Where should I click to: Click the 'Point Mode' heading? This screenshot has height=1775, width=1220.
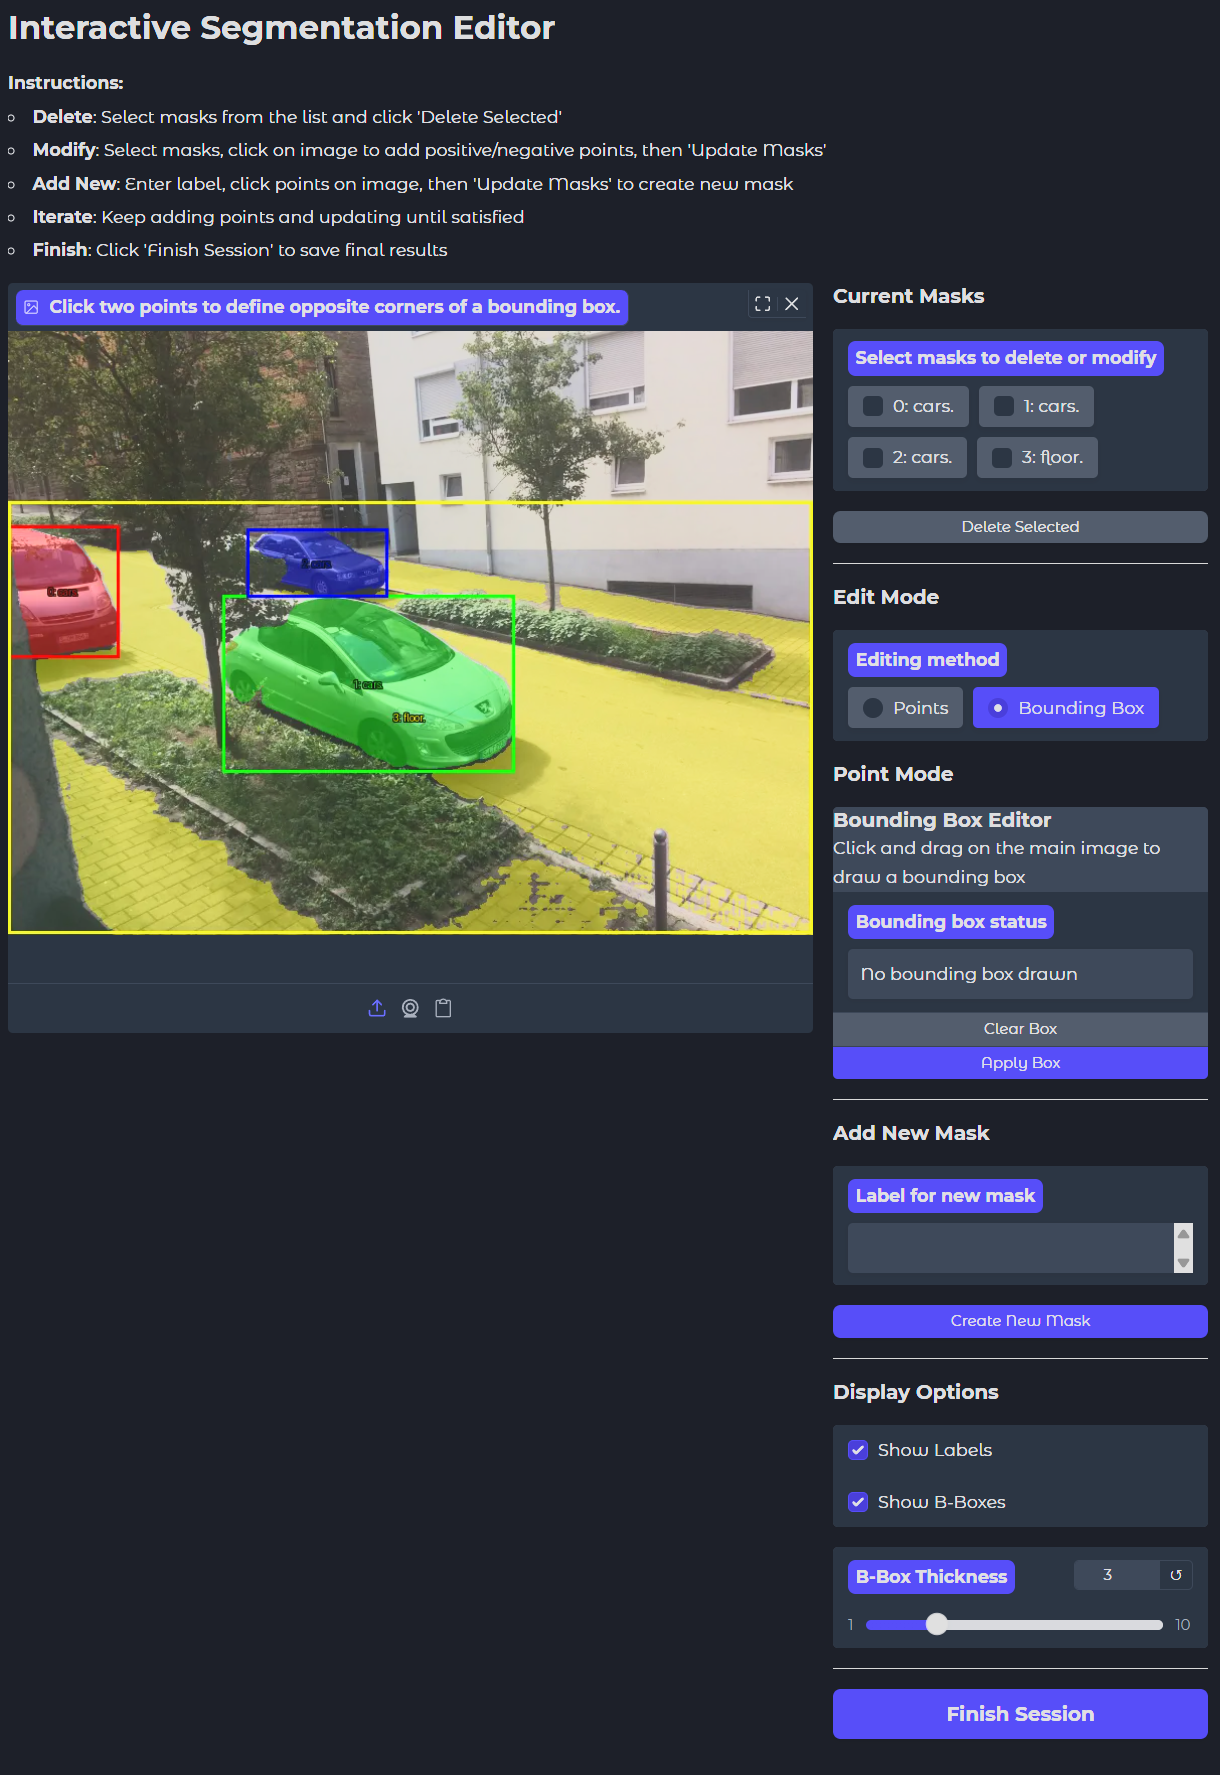(893, 774)
